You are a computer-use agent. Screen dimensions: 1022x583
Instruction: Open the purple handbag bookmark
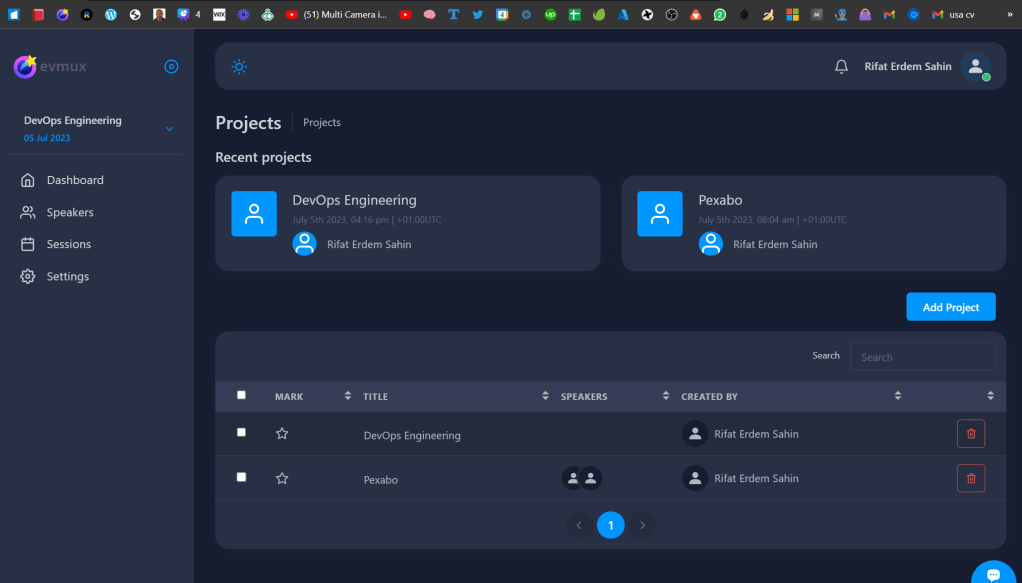[865, 14]
